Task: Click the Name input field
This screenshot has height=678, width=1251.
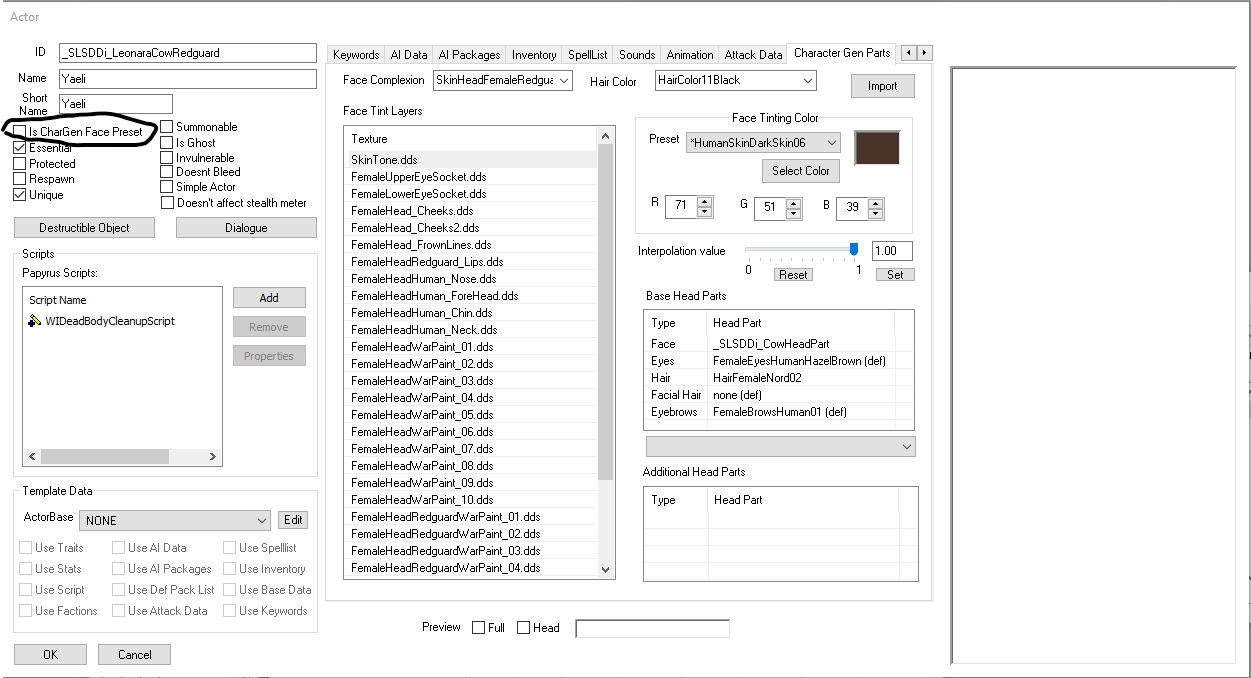Action: click(187, 79)
